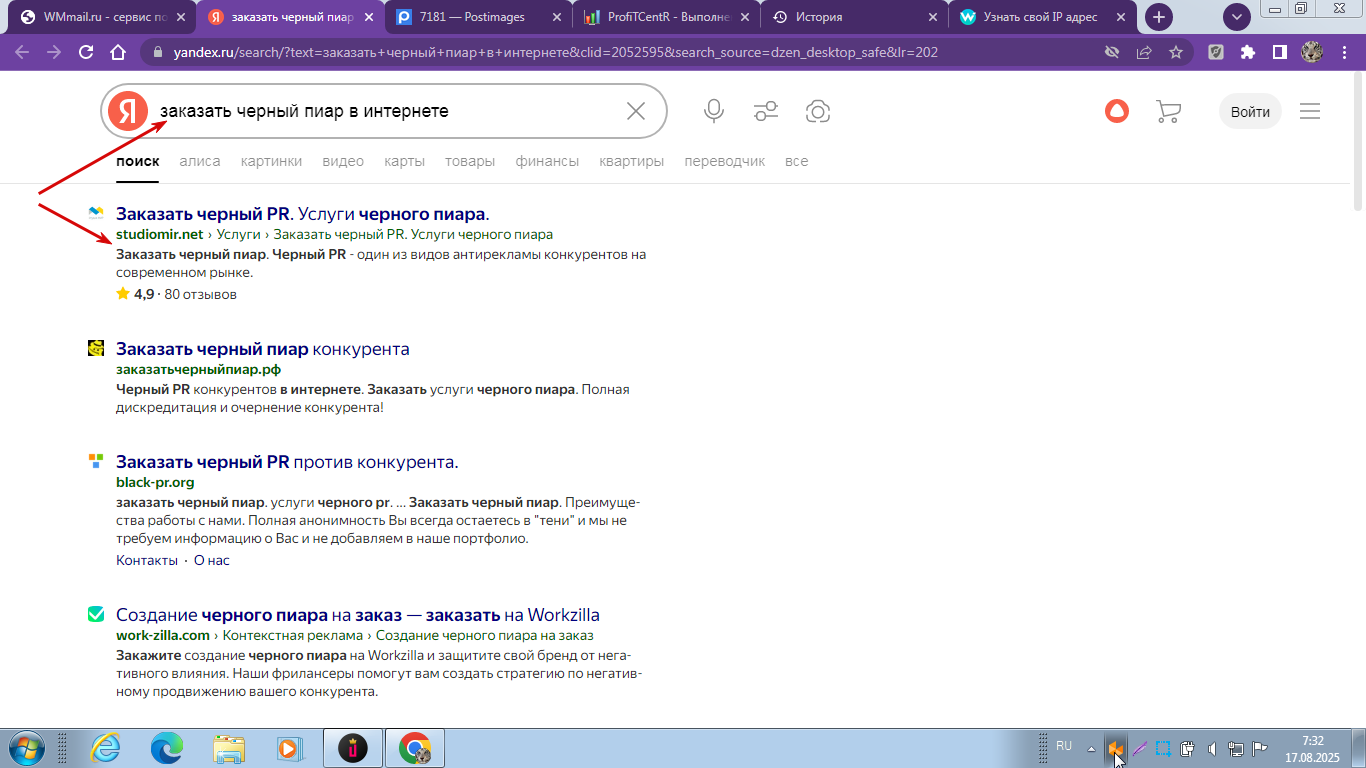1366x768 pixels.
Task: Open the tab search dropdown arrow
Action: (x=1238, y=17)
